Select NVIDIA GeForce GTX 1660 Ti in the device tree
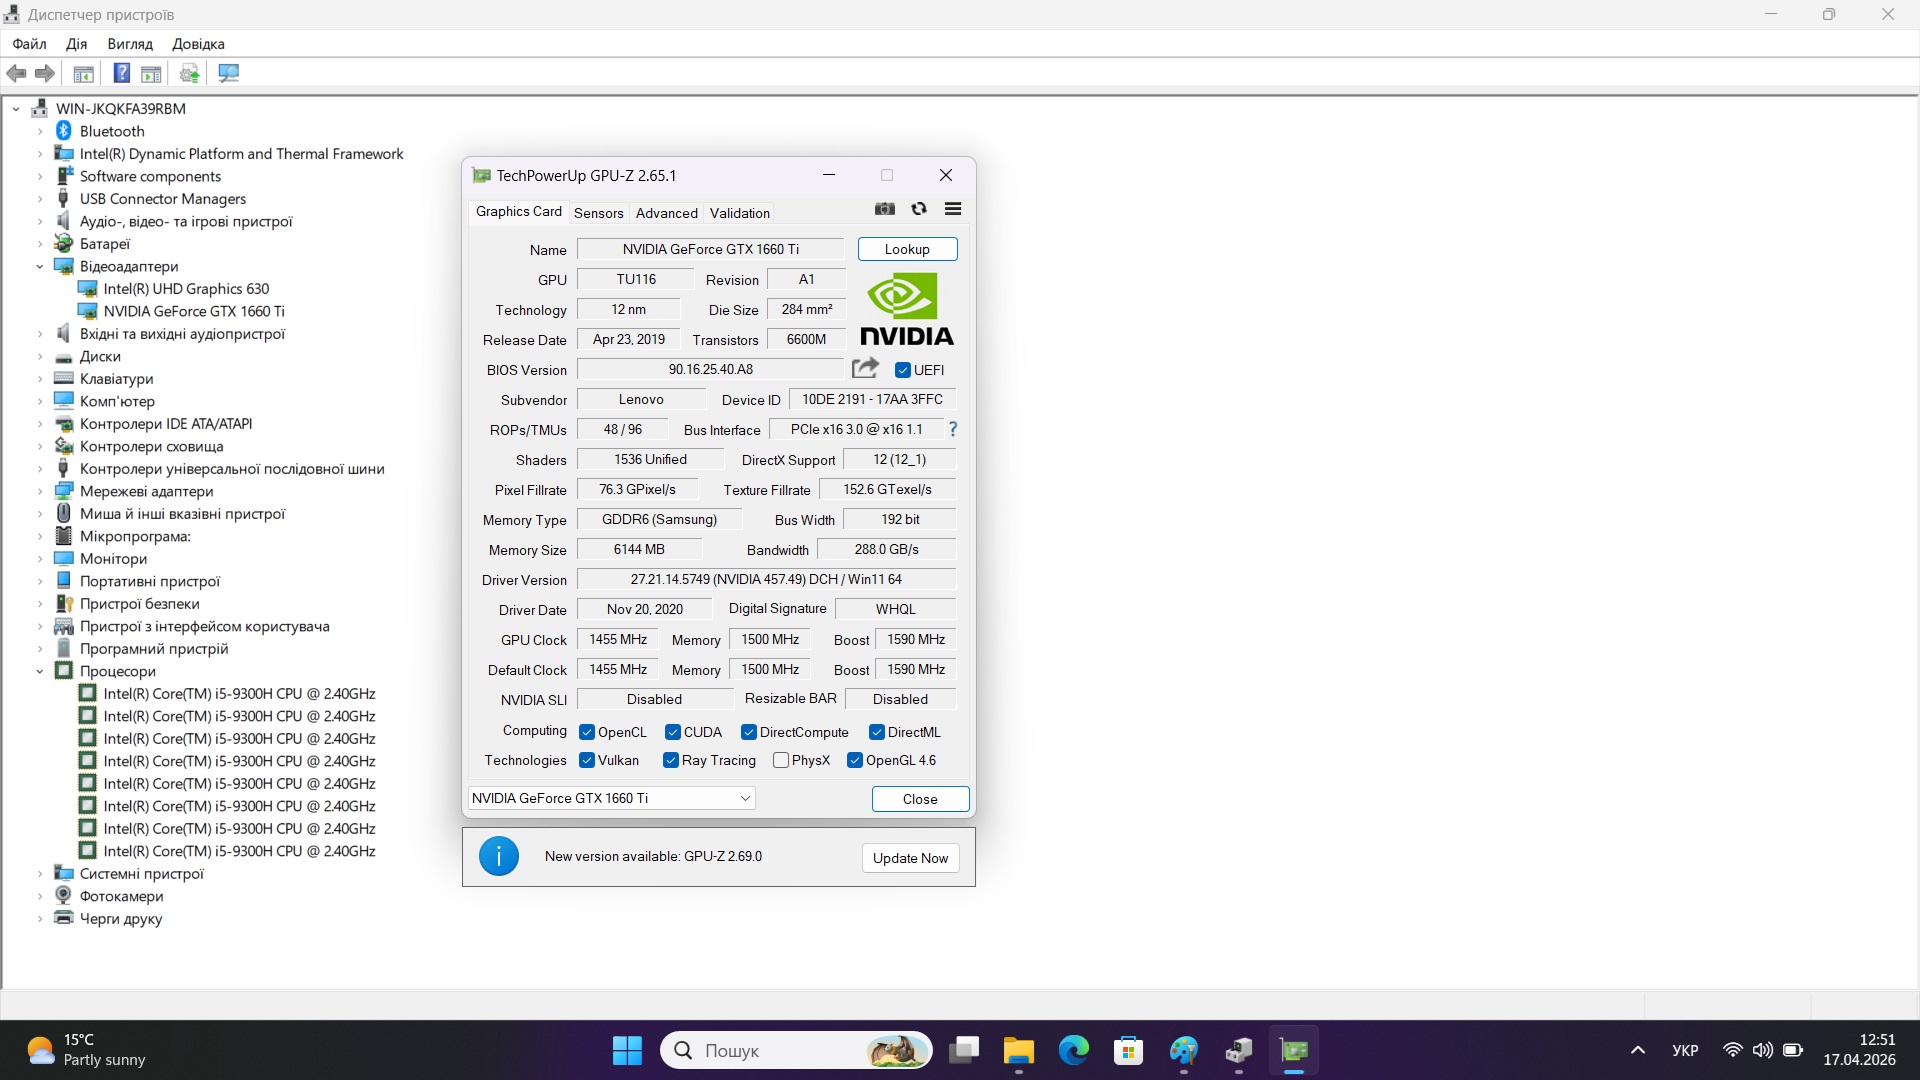Viewport: 1920px width, 1080px height. (x=196, y=311)
